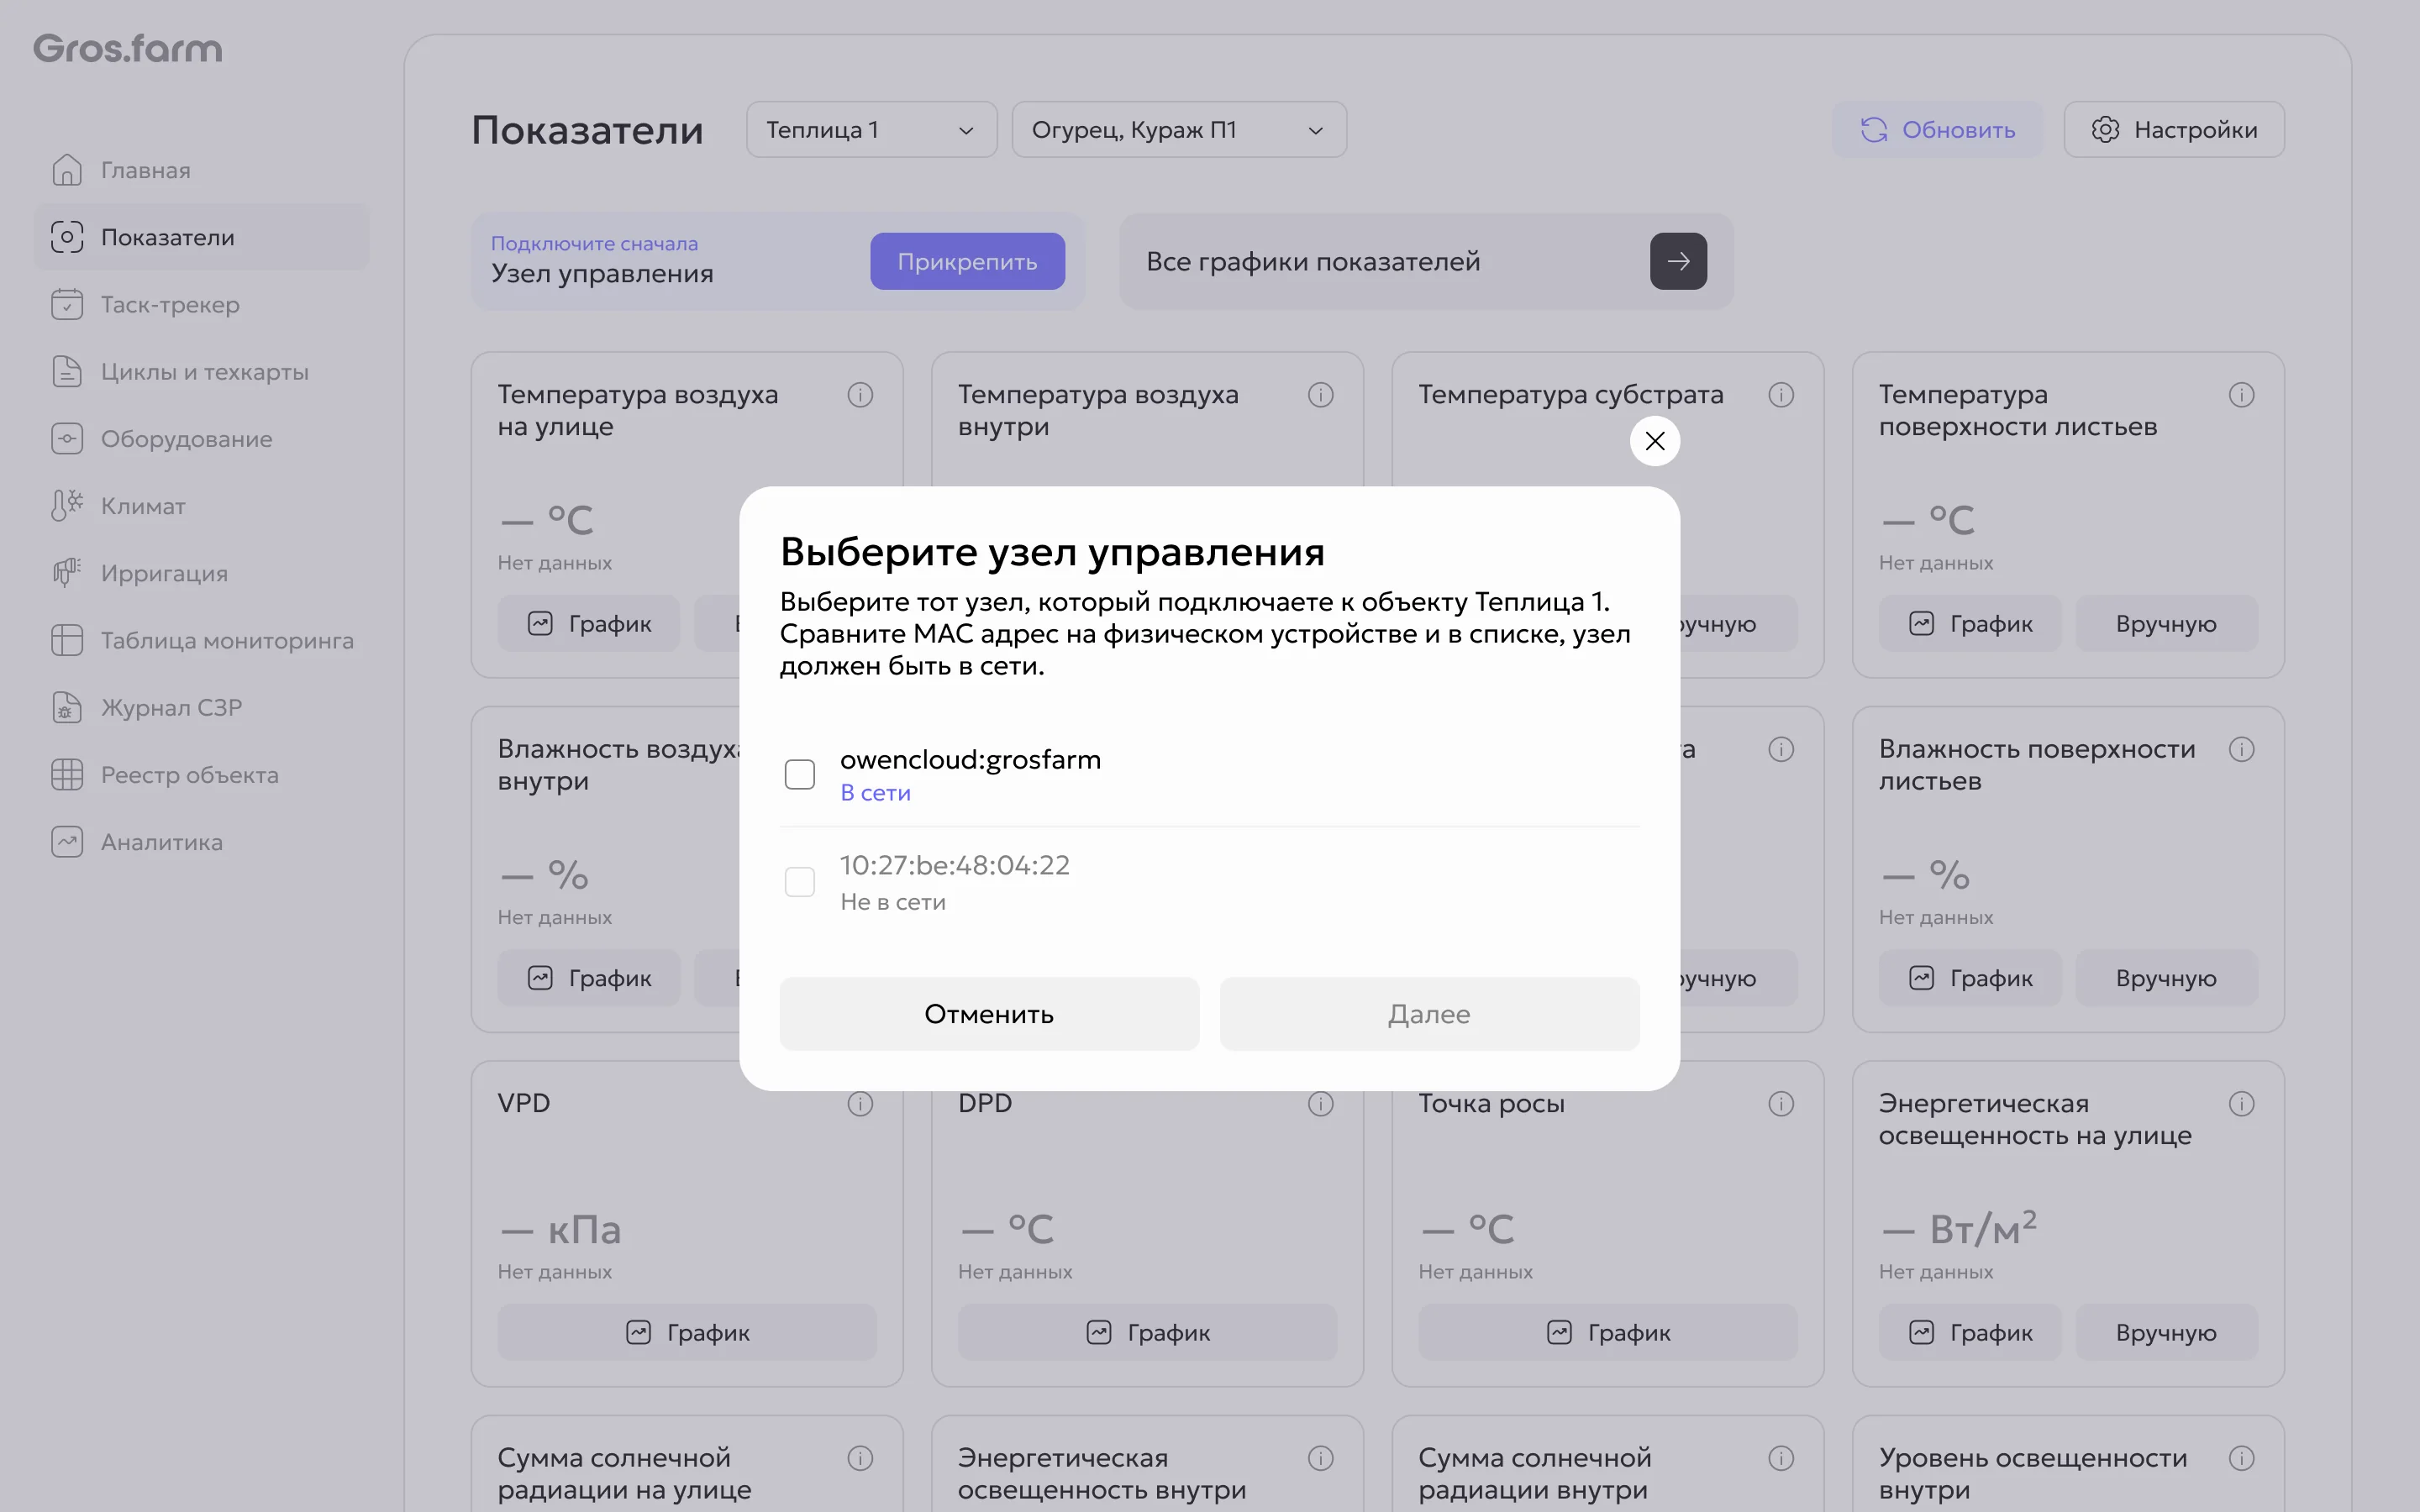Click Вручную for Температура поверхности листьев
Image resolution: width=2420 pixels, height=1512 pixels.
coord(2166,624)
